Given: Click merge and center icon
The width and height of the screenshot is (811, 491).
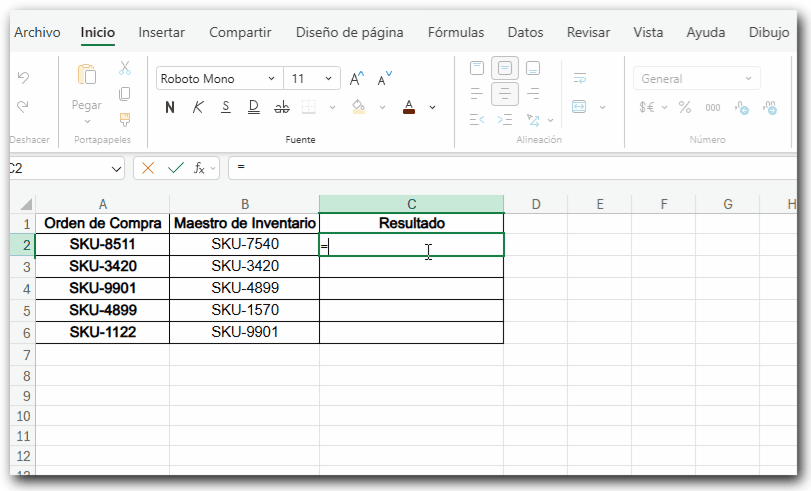Looking at the screenshot, I should point(579,107).
